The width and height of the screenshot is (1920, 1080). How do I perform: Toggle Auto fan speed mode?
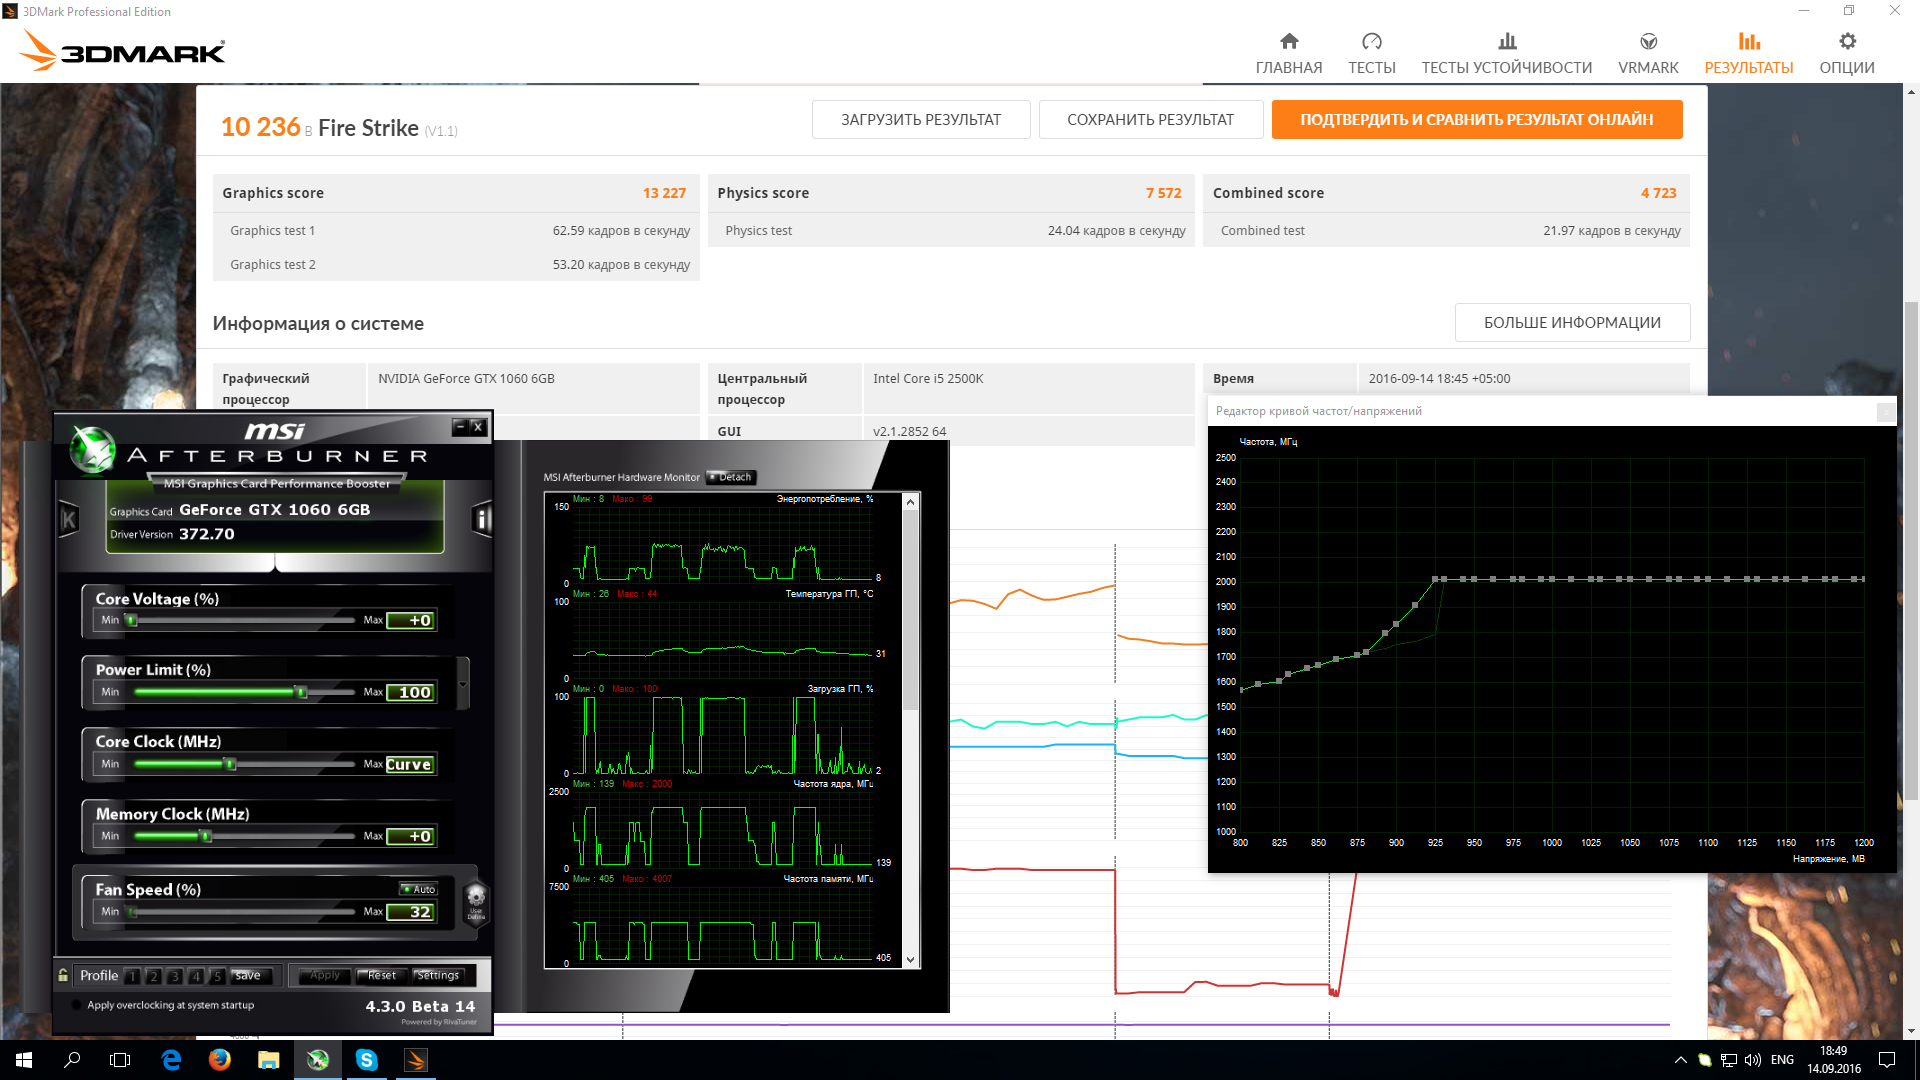[418, 889]
